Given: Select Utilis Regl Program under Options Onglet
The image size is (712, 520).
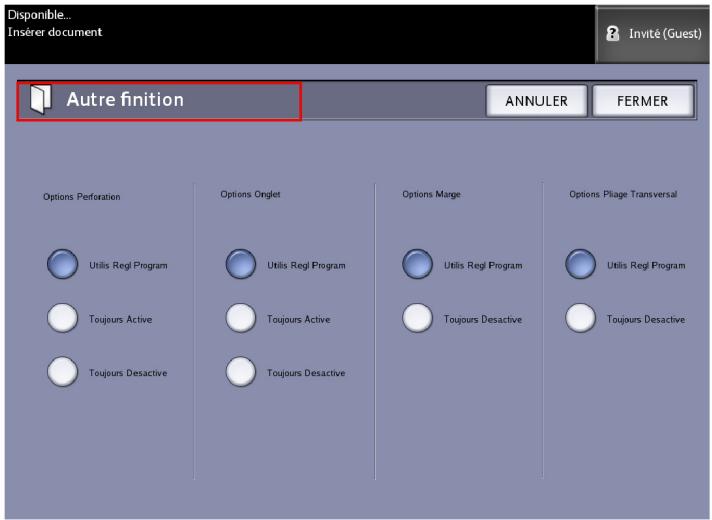Looking at the screenshot, I should 241,265.
